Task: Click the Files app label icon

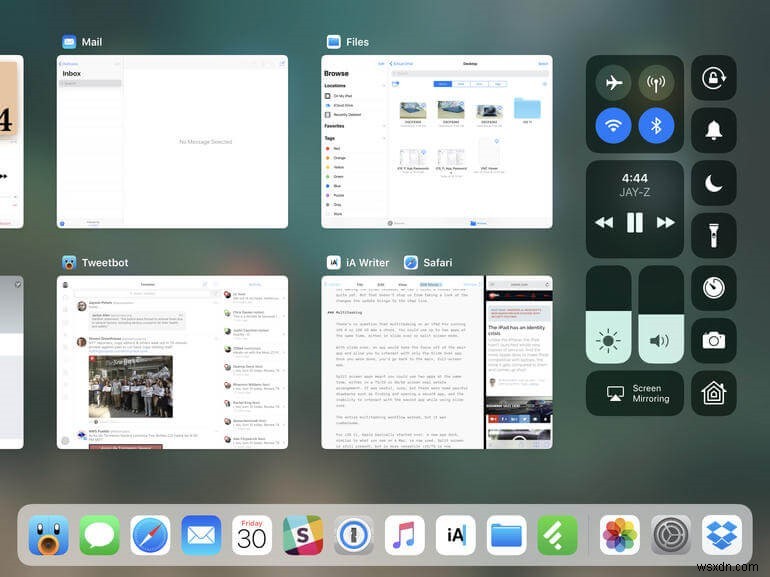Action: 333,42
